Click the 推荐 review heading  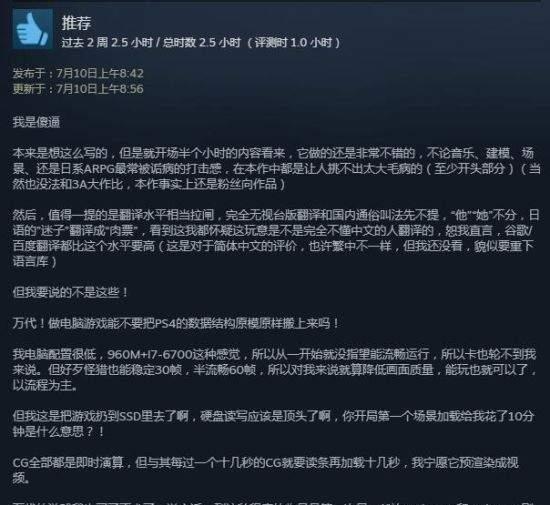(76, 23)
